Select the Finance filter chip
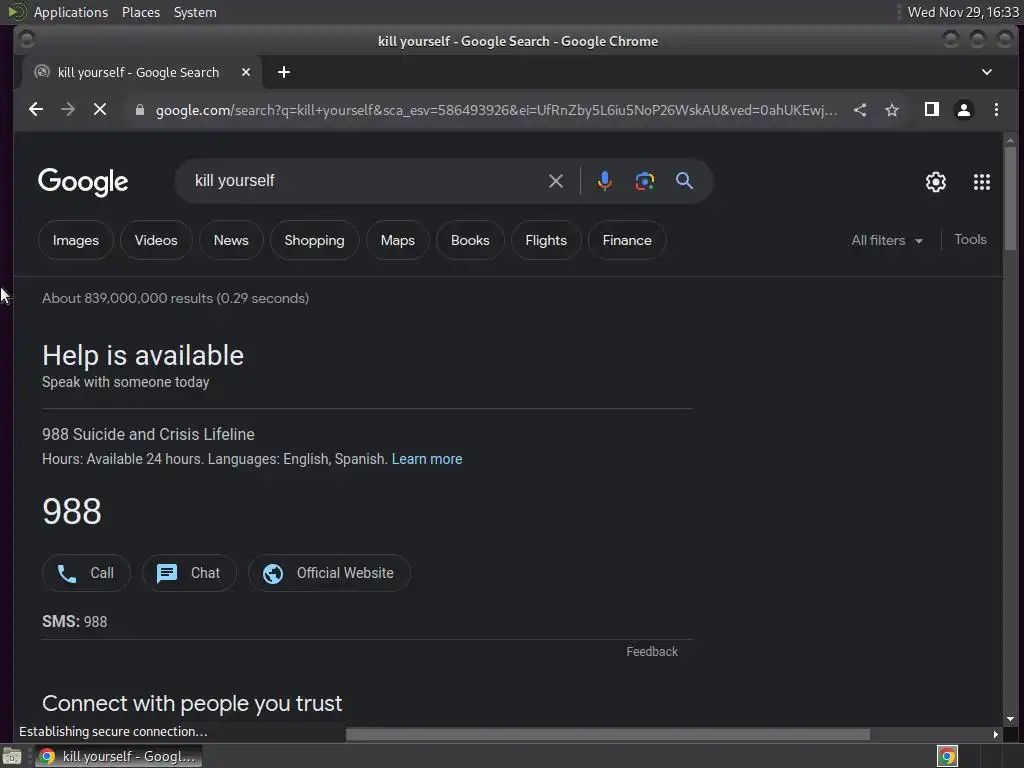 click(627, 240)
